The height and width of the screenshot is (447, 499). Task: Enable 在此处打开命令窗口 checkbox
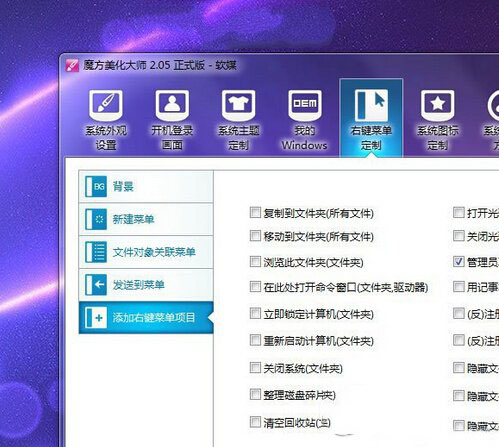pos(255,286)
